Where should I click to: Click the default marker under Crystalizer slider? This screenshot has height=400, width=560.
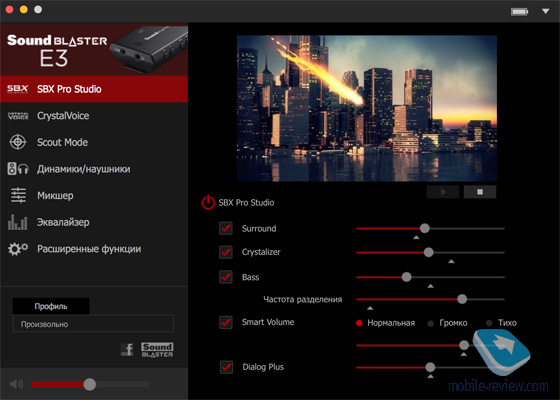click(451, 261)
